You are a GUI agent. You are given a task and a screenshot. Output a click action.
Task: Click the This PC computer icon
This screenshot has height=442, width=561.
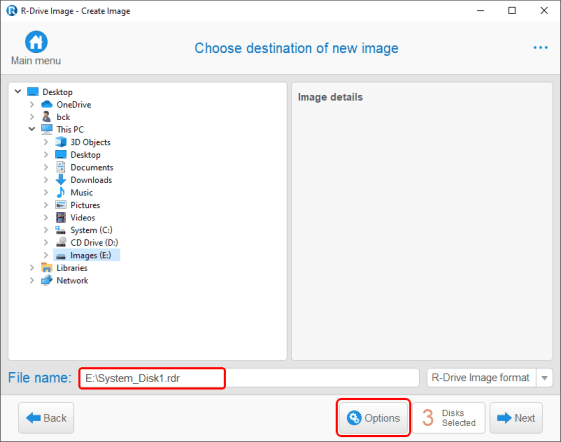coord(47,129)
